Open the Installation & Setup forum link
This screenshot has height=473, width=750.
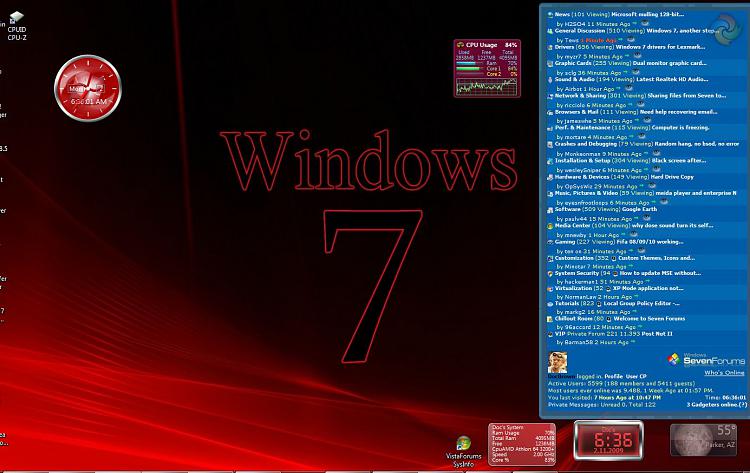pos(581,161)
